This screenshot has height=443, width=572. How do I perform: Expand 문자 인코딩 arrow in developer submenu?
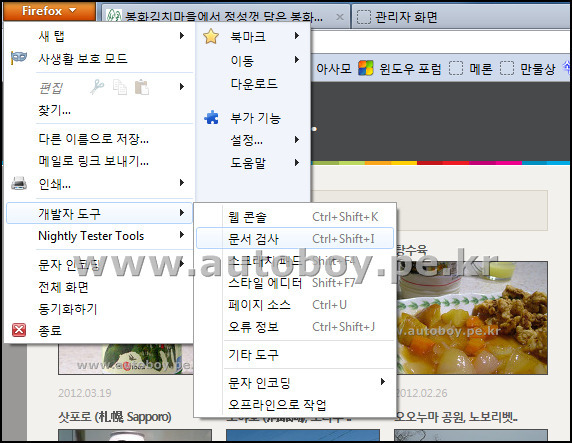click(x=383, y=382)
